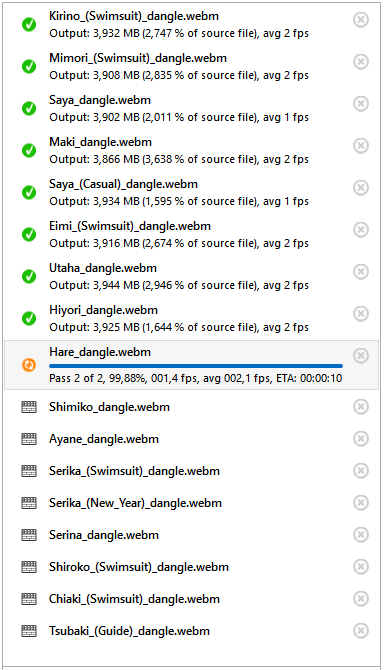Remove Maki_dangle.webm job from the queue

pyautogui.click(x=361, y=145)
